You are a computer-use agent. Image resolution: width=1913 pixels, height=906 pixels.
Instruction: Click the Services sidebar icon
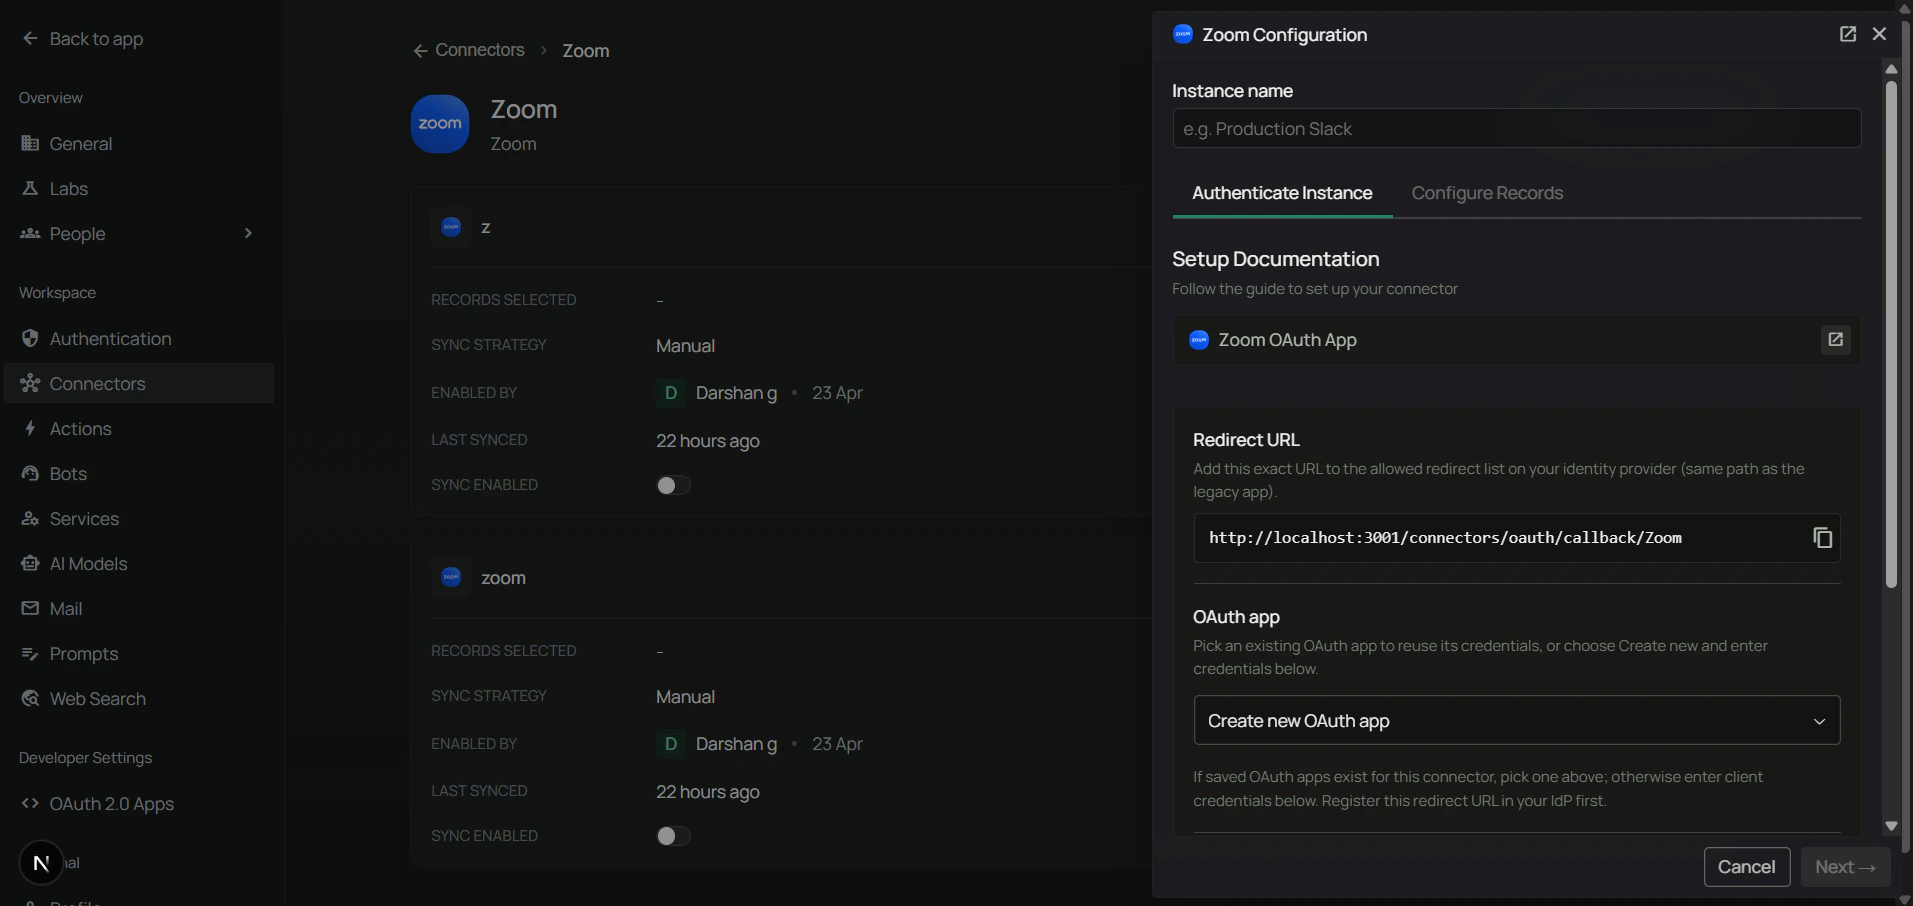30,518
